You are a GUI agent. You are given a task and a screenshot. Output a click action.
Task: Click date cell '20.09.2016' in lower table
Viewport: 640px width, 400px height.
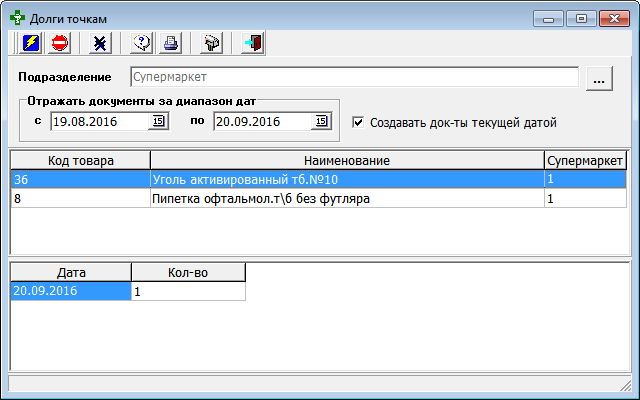pyautogui.click(x=71, y=291)
